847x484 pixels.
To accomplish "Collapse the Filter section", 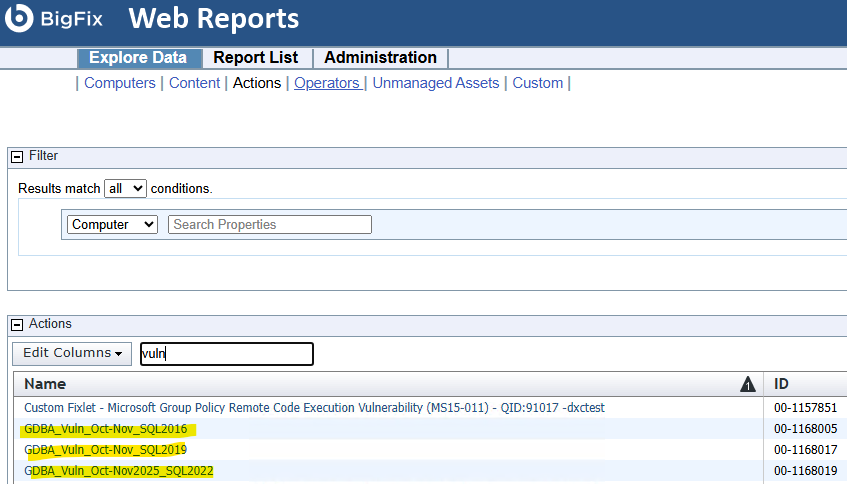I will tap(17, 156).
